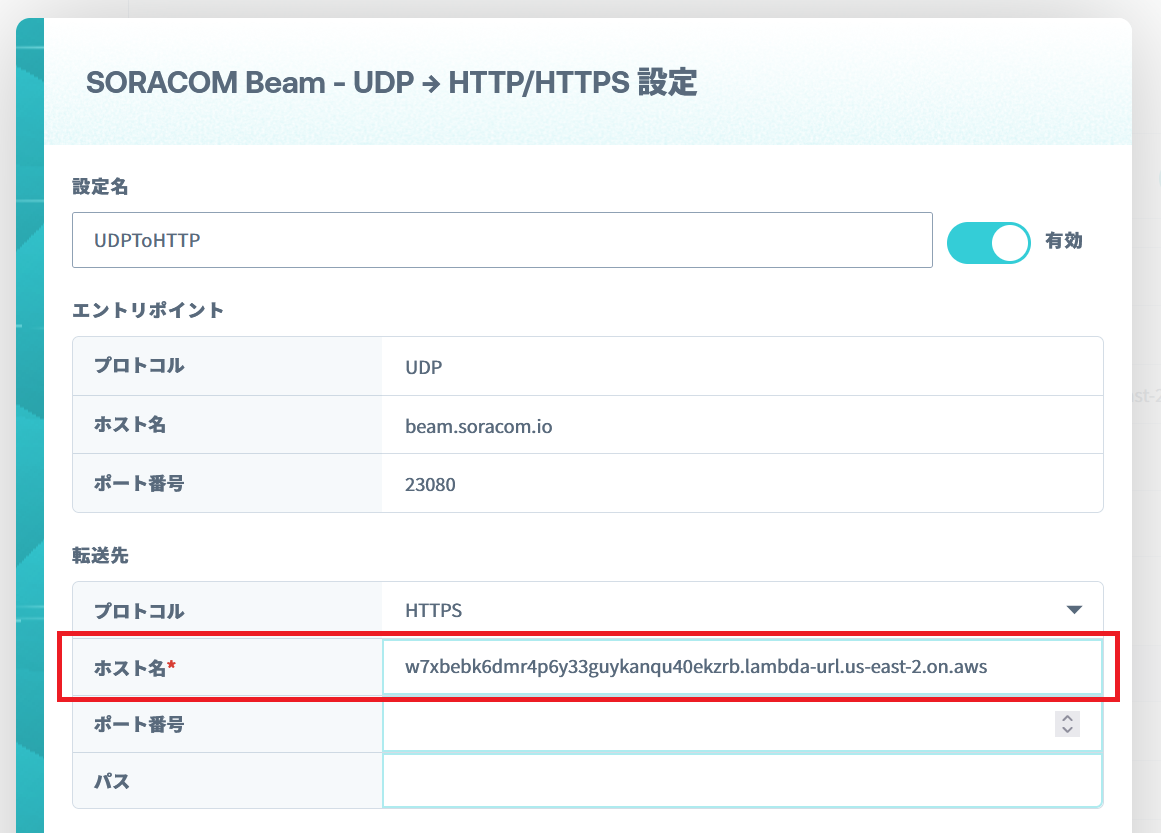1161x833 pixels.
Task: Click the required ホスト名* label in 転送先
Action: (135, 668)
